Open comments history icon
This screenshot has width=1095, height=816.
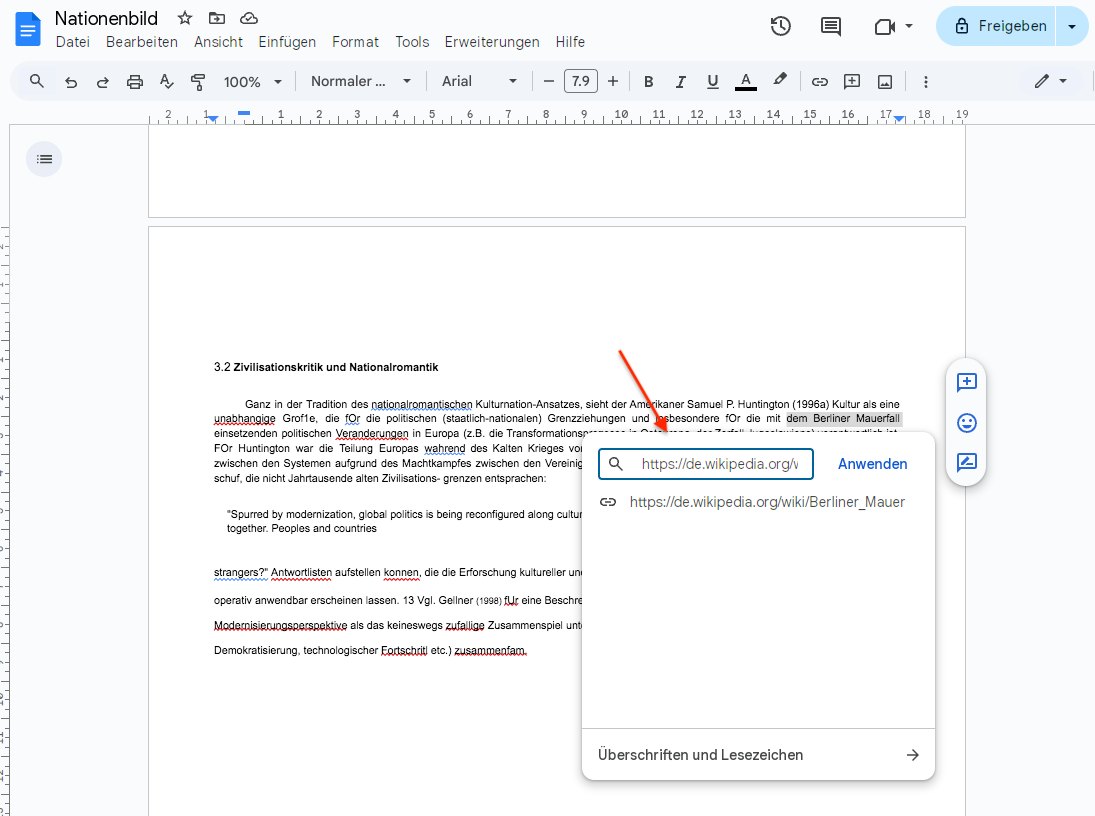click(x=830, y=27)
